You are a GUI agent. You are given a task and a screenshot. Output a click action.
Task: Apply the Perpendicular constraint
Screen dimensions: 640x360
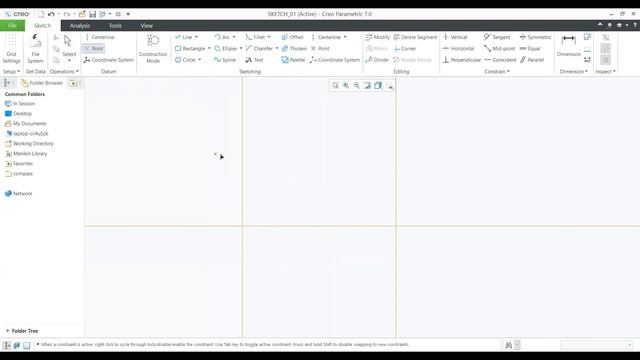click(462, 60)
